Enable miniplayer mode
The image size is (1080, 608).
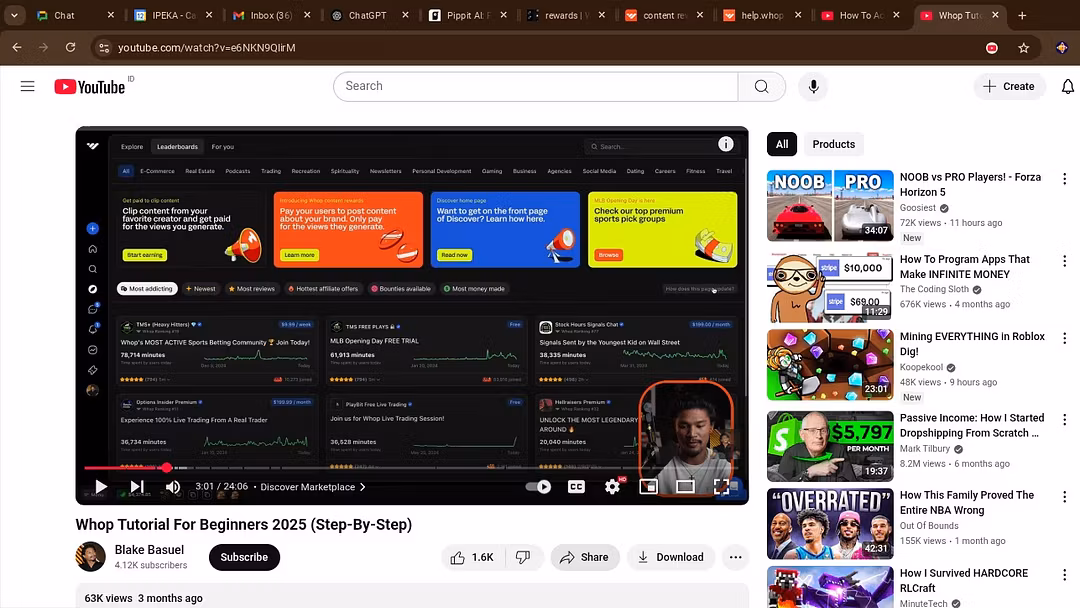(648, 487)
